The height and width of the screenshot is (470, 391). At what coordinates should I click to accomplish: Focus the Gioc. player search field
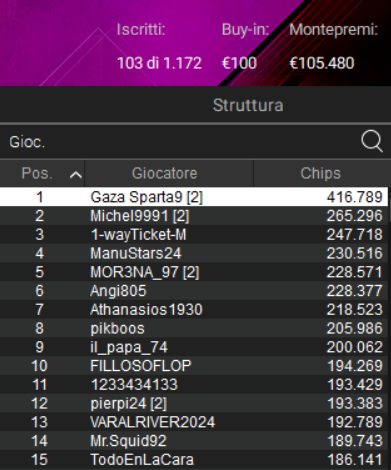point(178,142)
